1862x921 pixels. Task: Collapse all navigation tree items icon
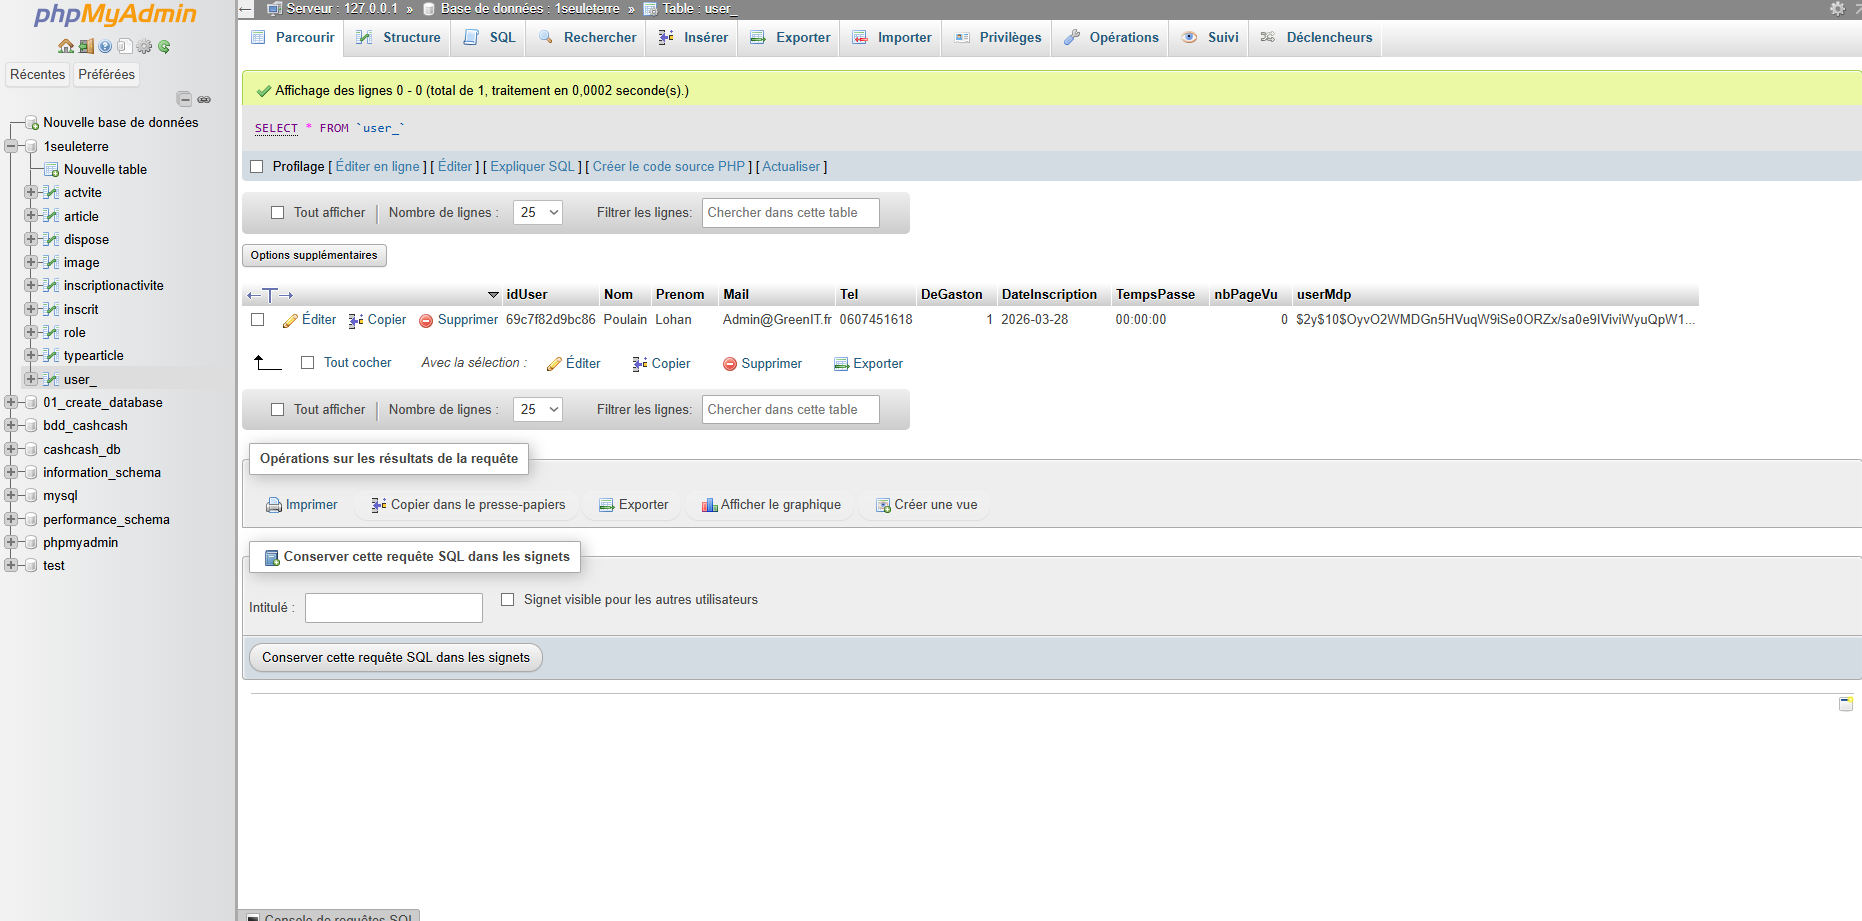184,99
